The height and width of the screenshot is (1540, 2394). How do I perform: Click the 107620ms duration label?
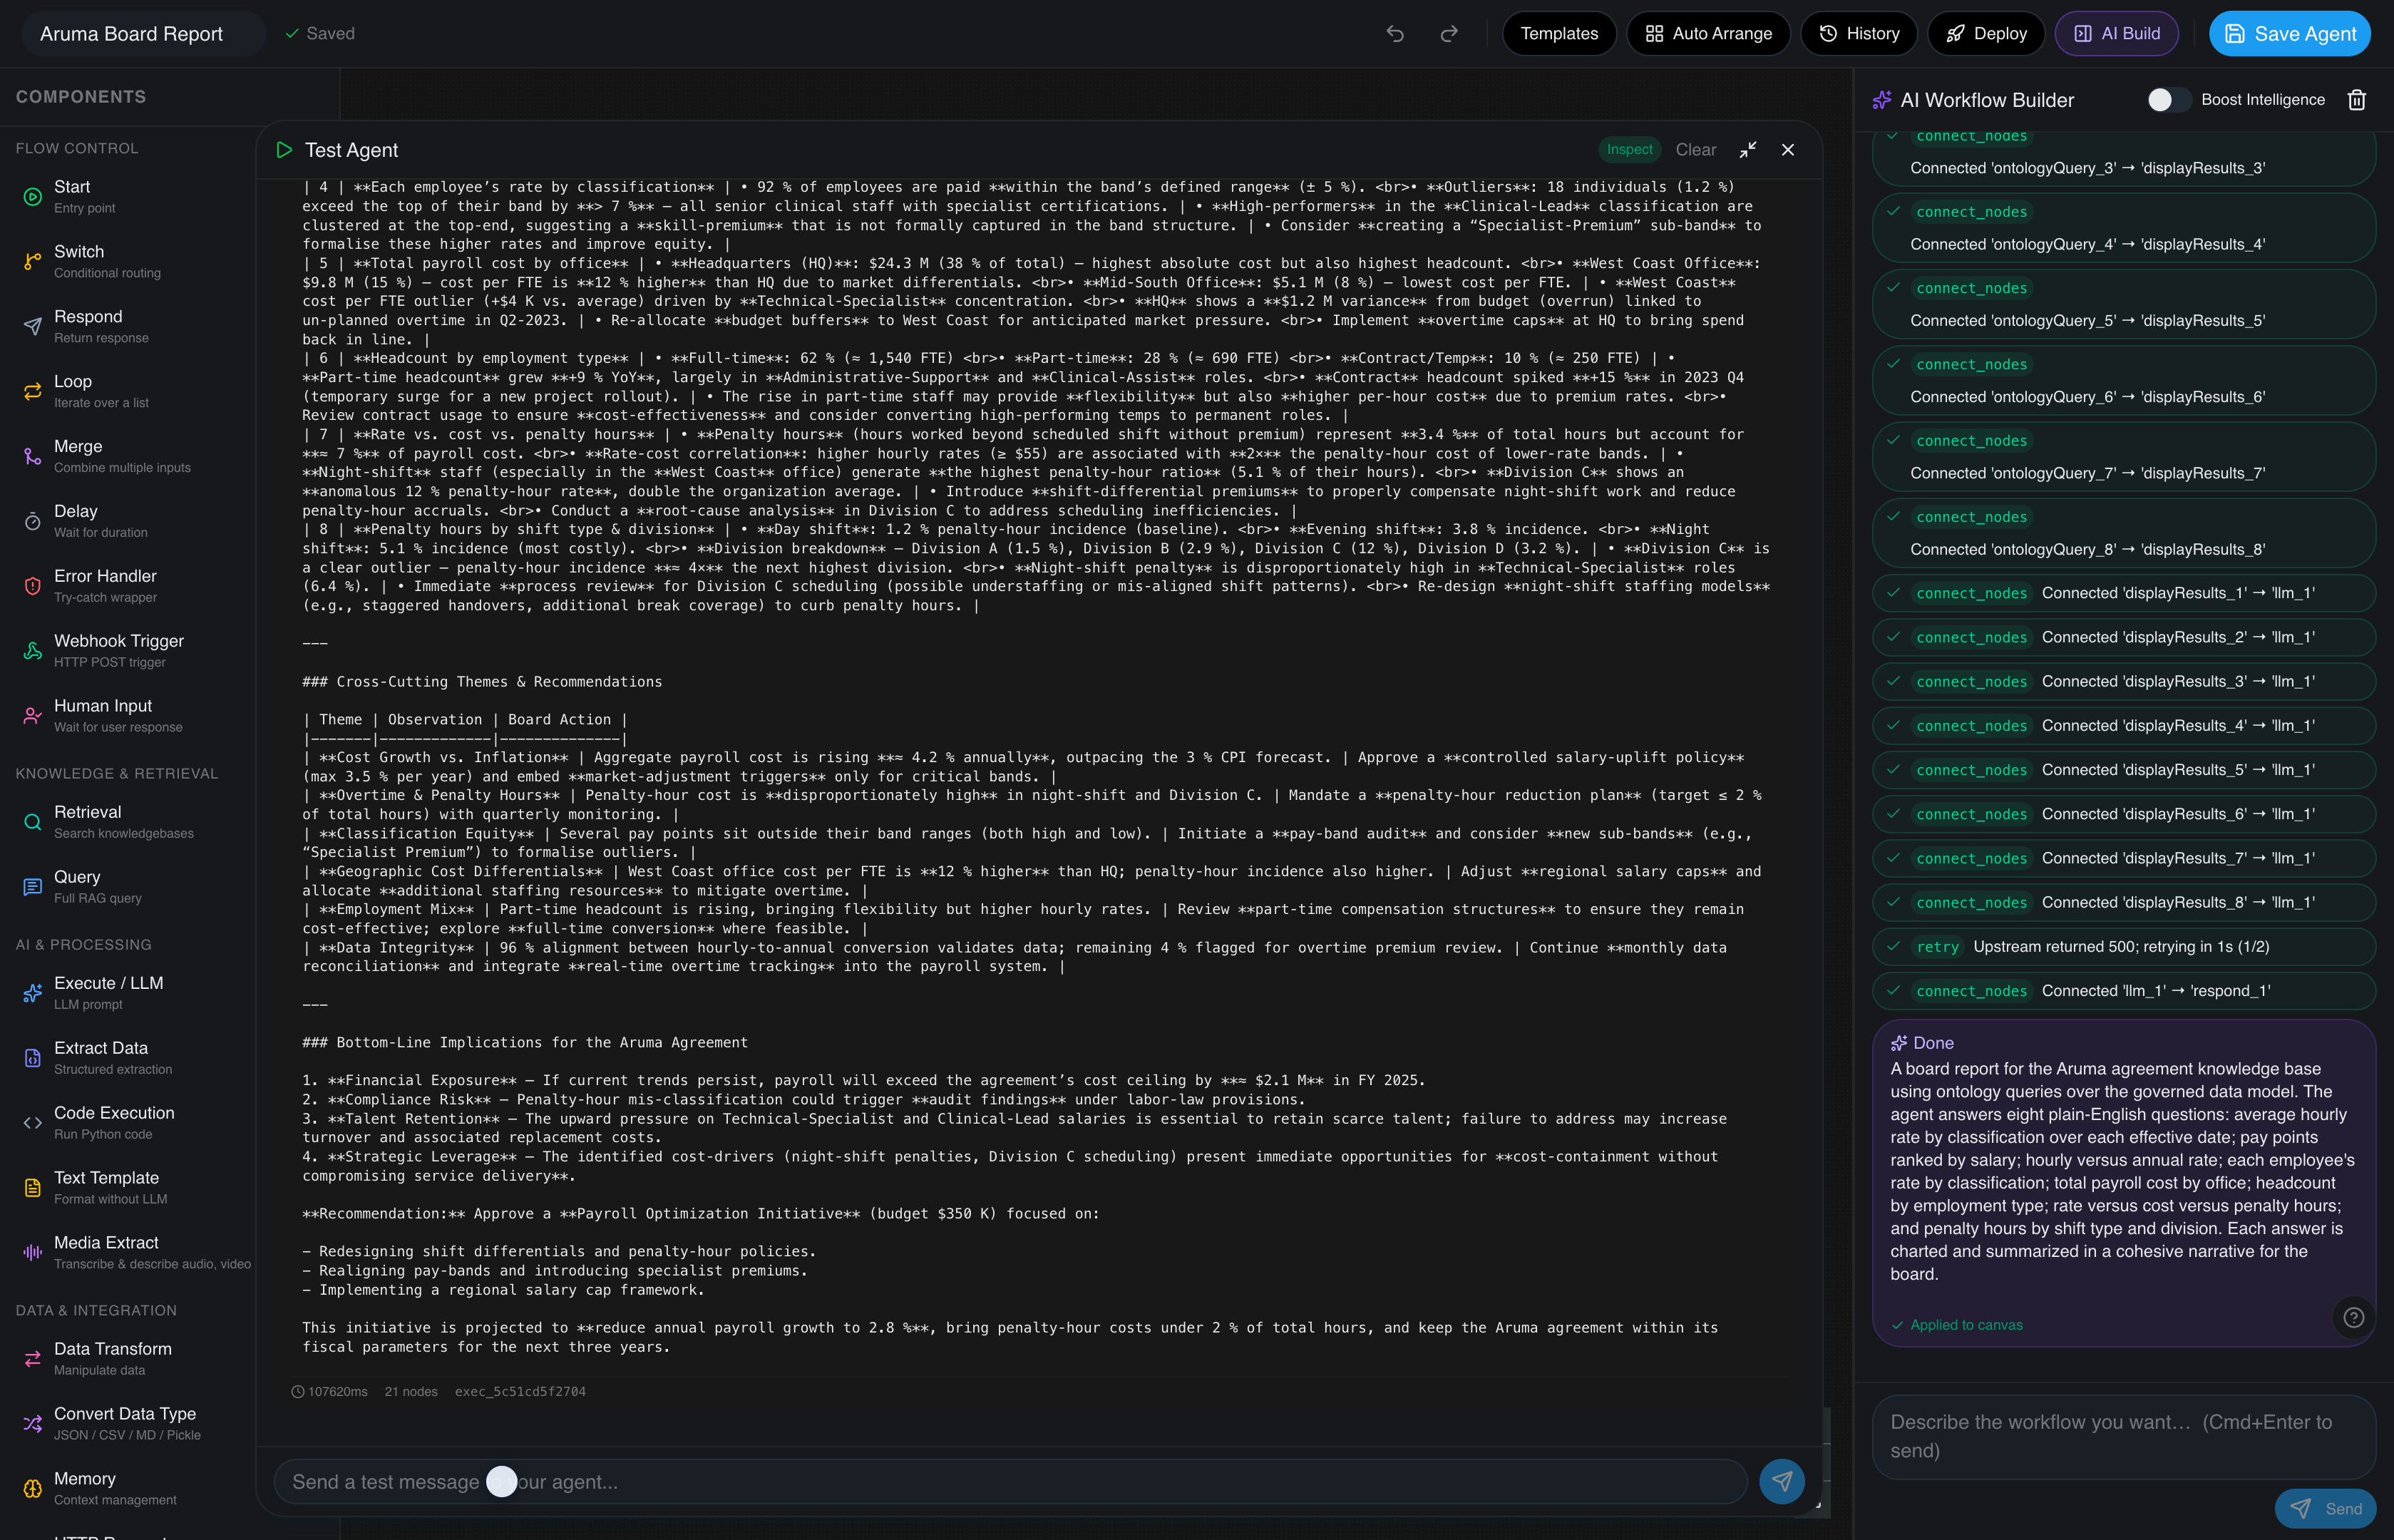pyautogui.click(x=330, y=1392)
